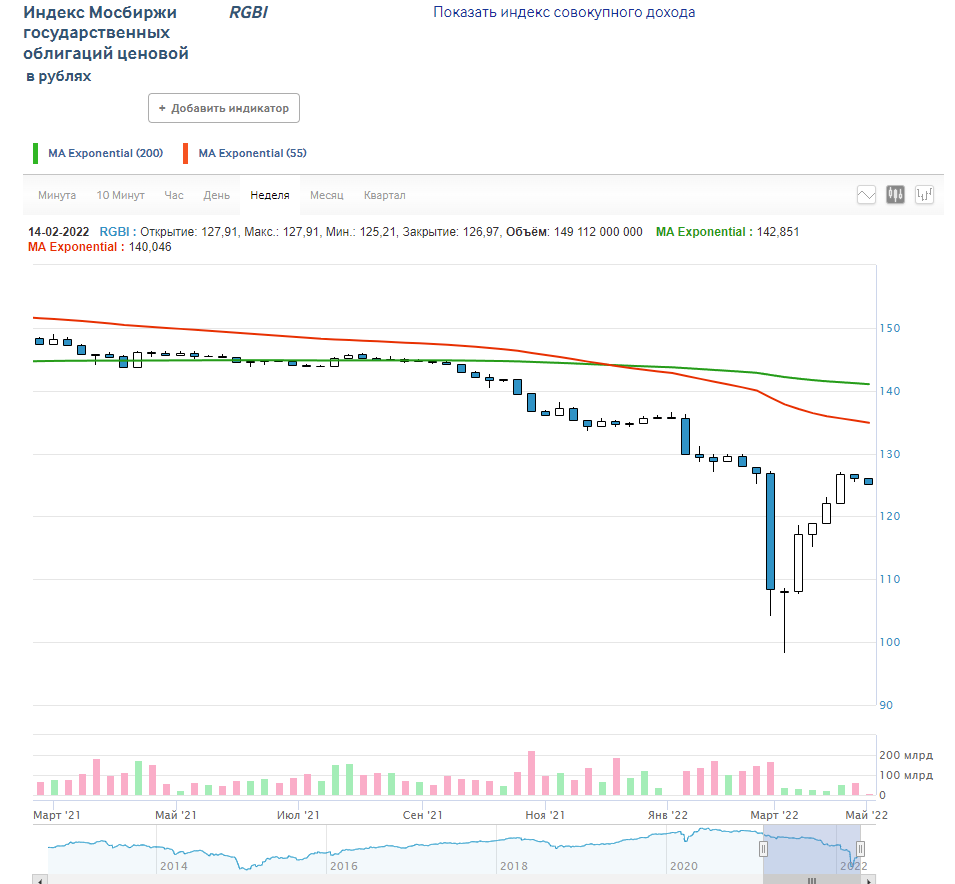Select the Минута interval tab
This screenshot has width=955, height=884.
[x=57, y=195]
